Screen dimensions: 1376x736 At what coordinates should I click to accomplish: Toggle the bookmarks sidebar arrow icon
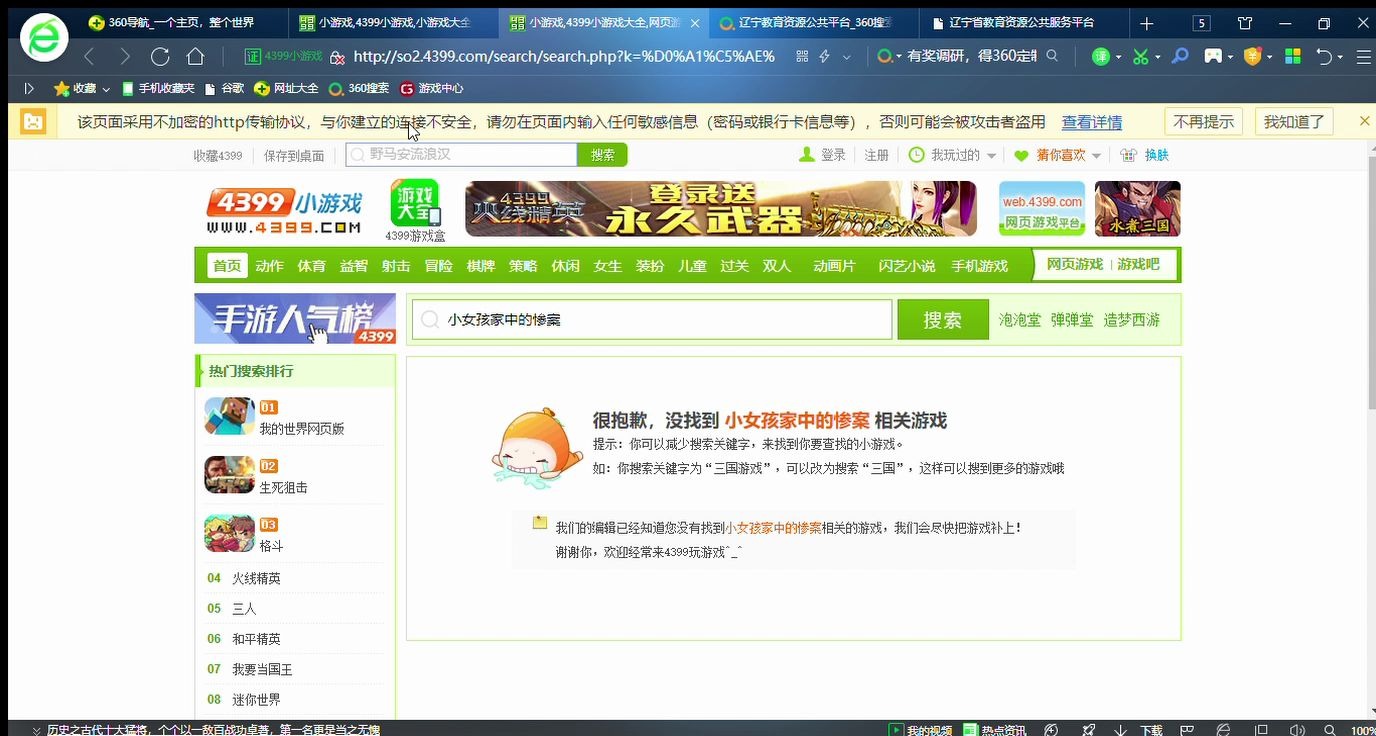(29, 88)
